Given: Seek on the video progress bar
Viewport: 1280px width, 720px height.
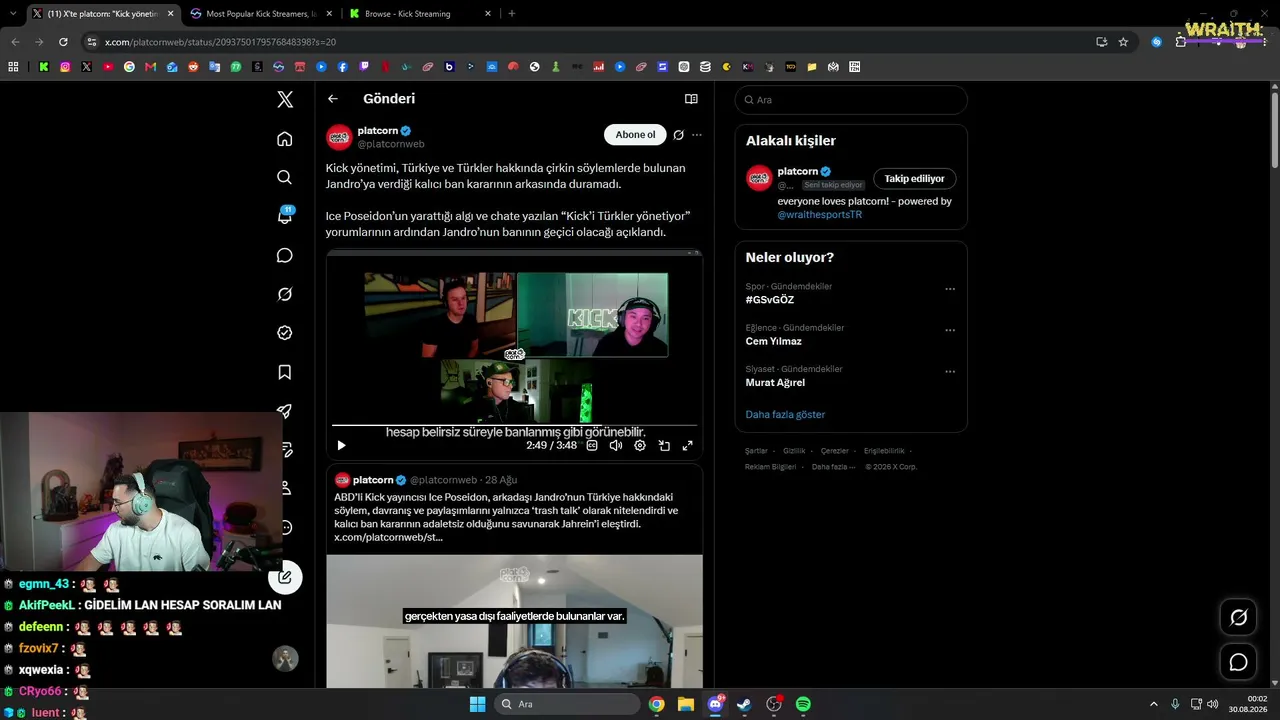Looking at the screenshot, I should 514,426.
